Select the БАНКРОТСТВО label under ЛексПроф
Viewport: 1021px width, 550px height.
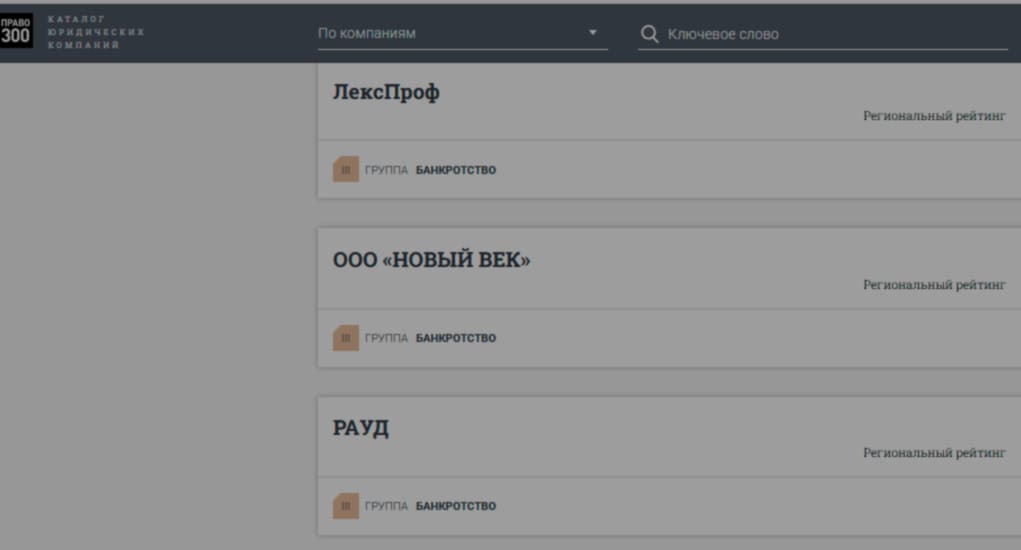(456, 170)
